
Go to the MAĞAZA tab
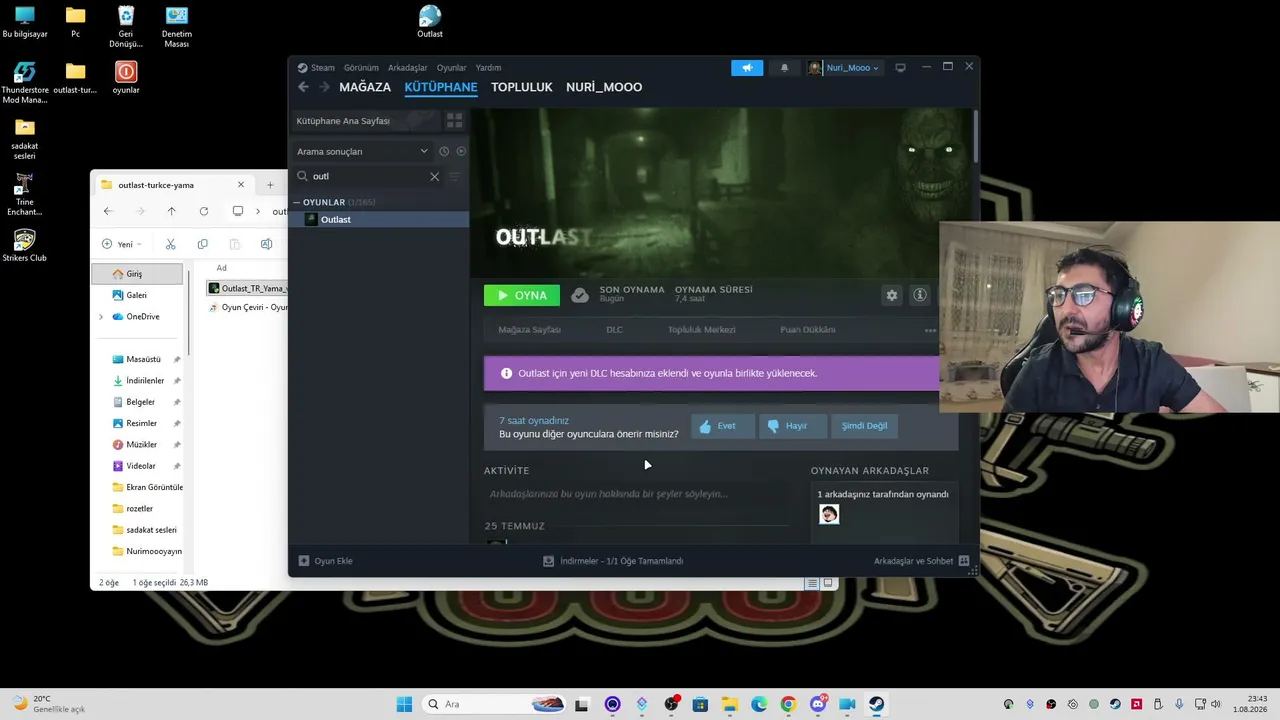point(365,87)
